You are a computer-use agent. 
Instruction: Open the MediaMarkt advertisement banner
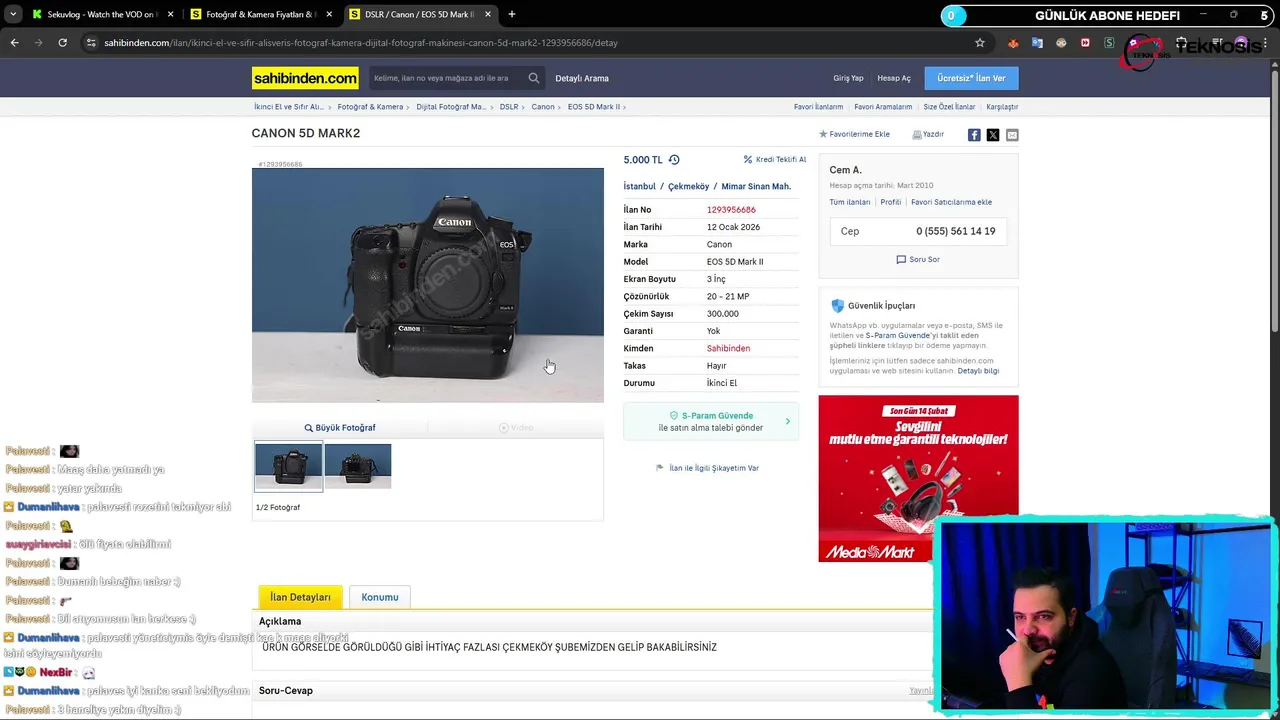coord(918,478)
